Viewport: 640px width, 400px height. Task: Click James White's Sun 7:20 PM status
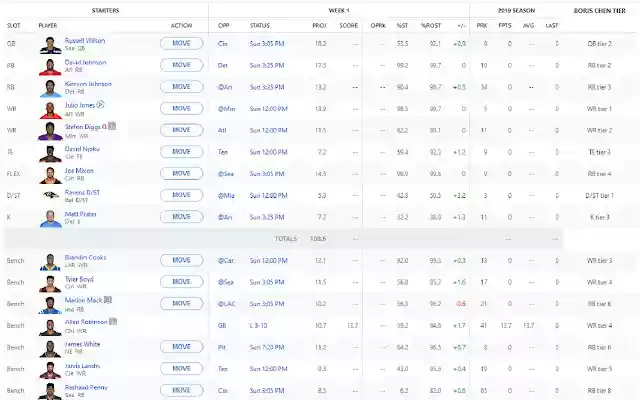[267, 347]
